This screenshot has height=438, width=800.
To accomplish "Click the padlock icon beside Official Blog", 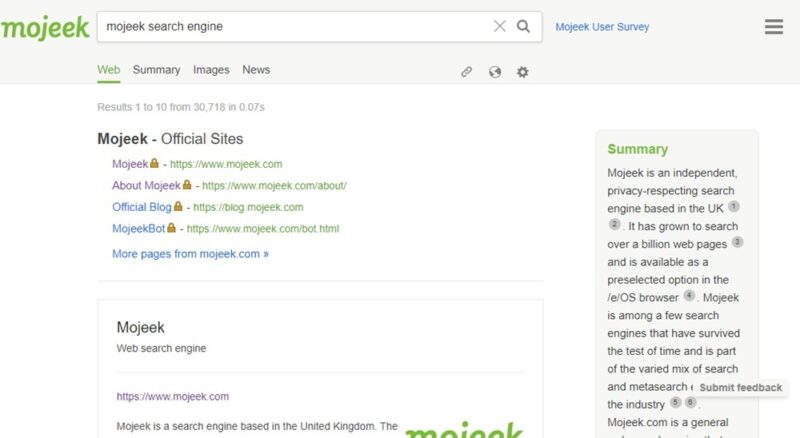I will [178, 206].
